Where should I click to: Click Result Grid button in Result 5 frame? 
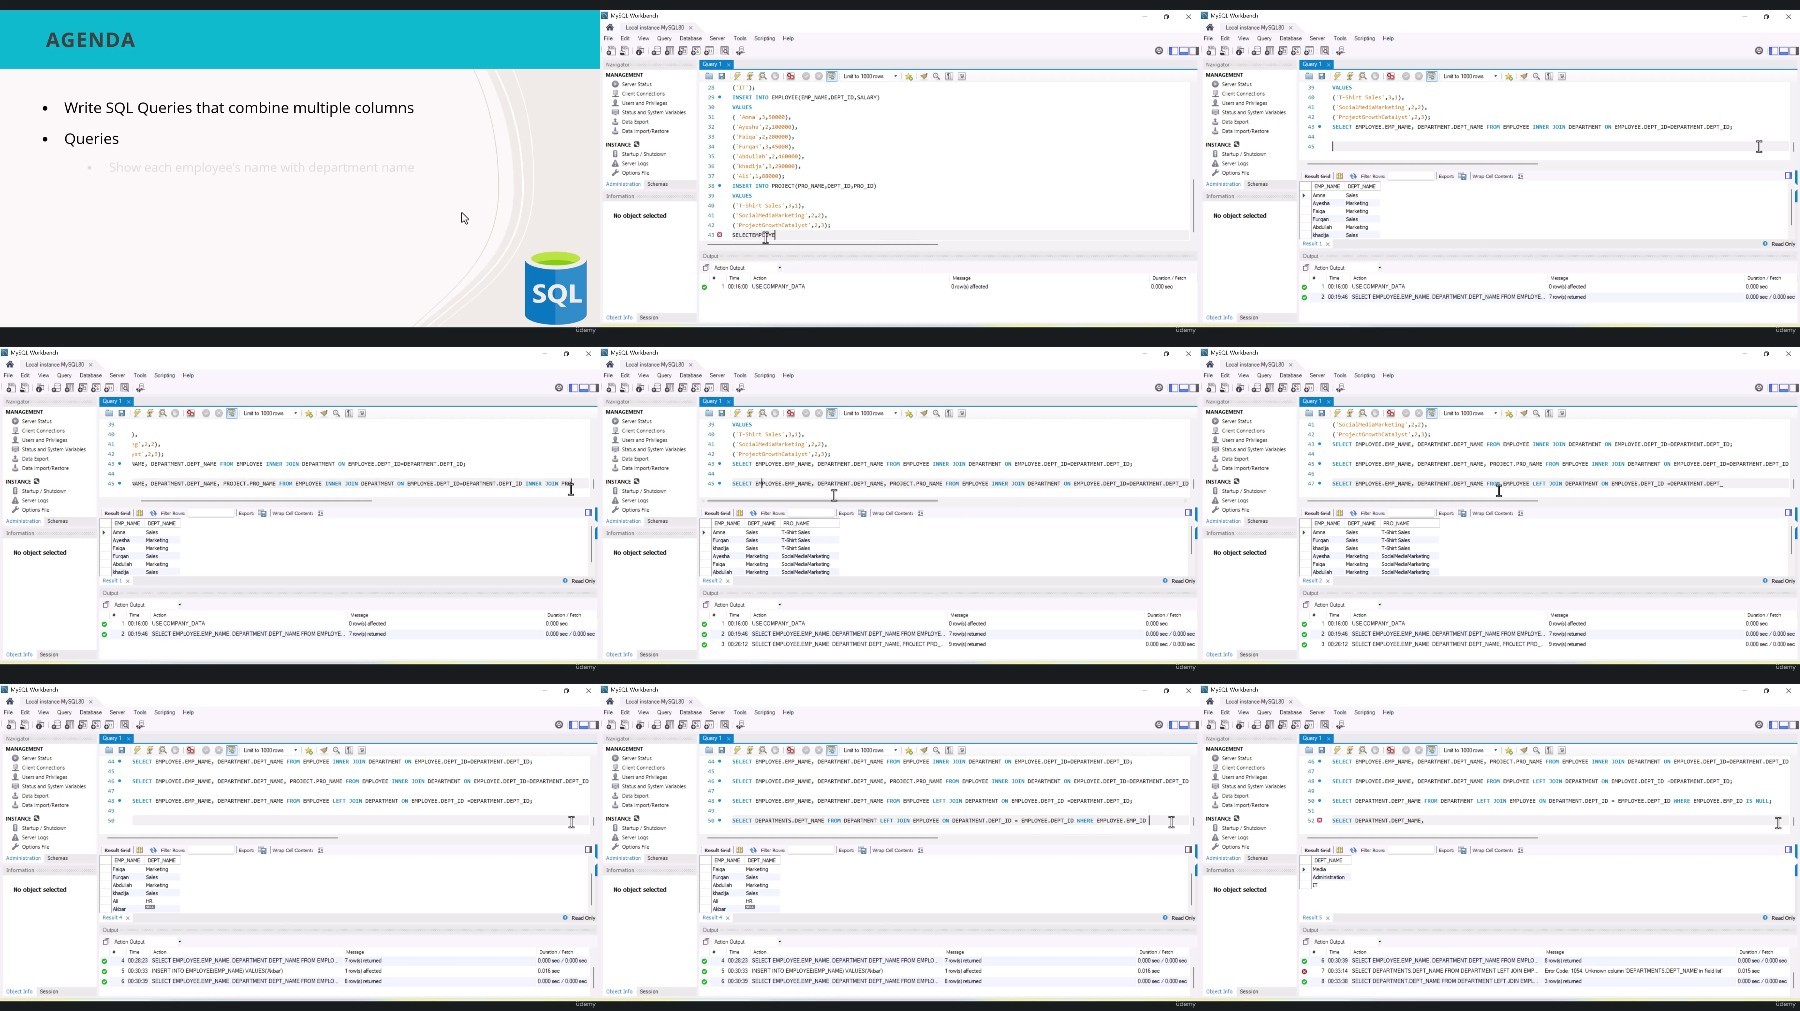[x=1317, y=850]
